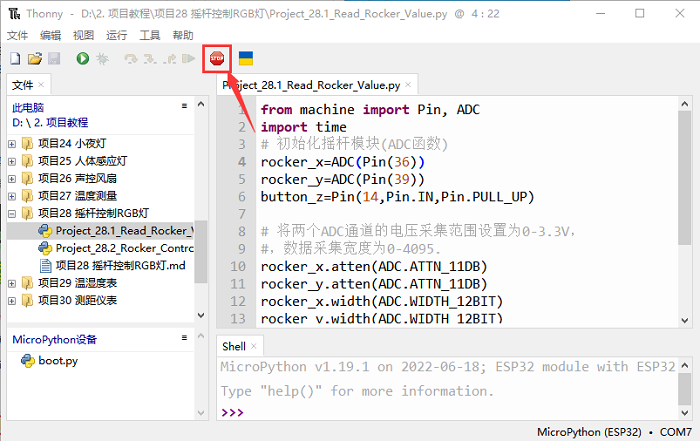Image resolution: width=700 pixels, height=441 pixels.
Task: Select Project_28.2_Rocker_Control file in tree
Action: [122, 248]
